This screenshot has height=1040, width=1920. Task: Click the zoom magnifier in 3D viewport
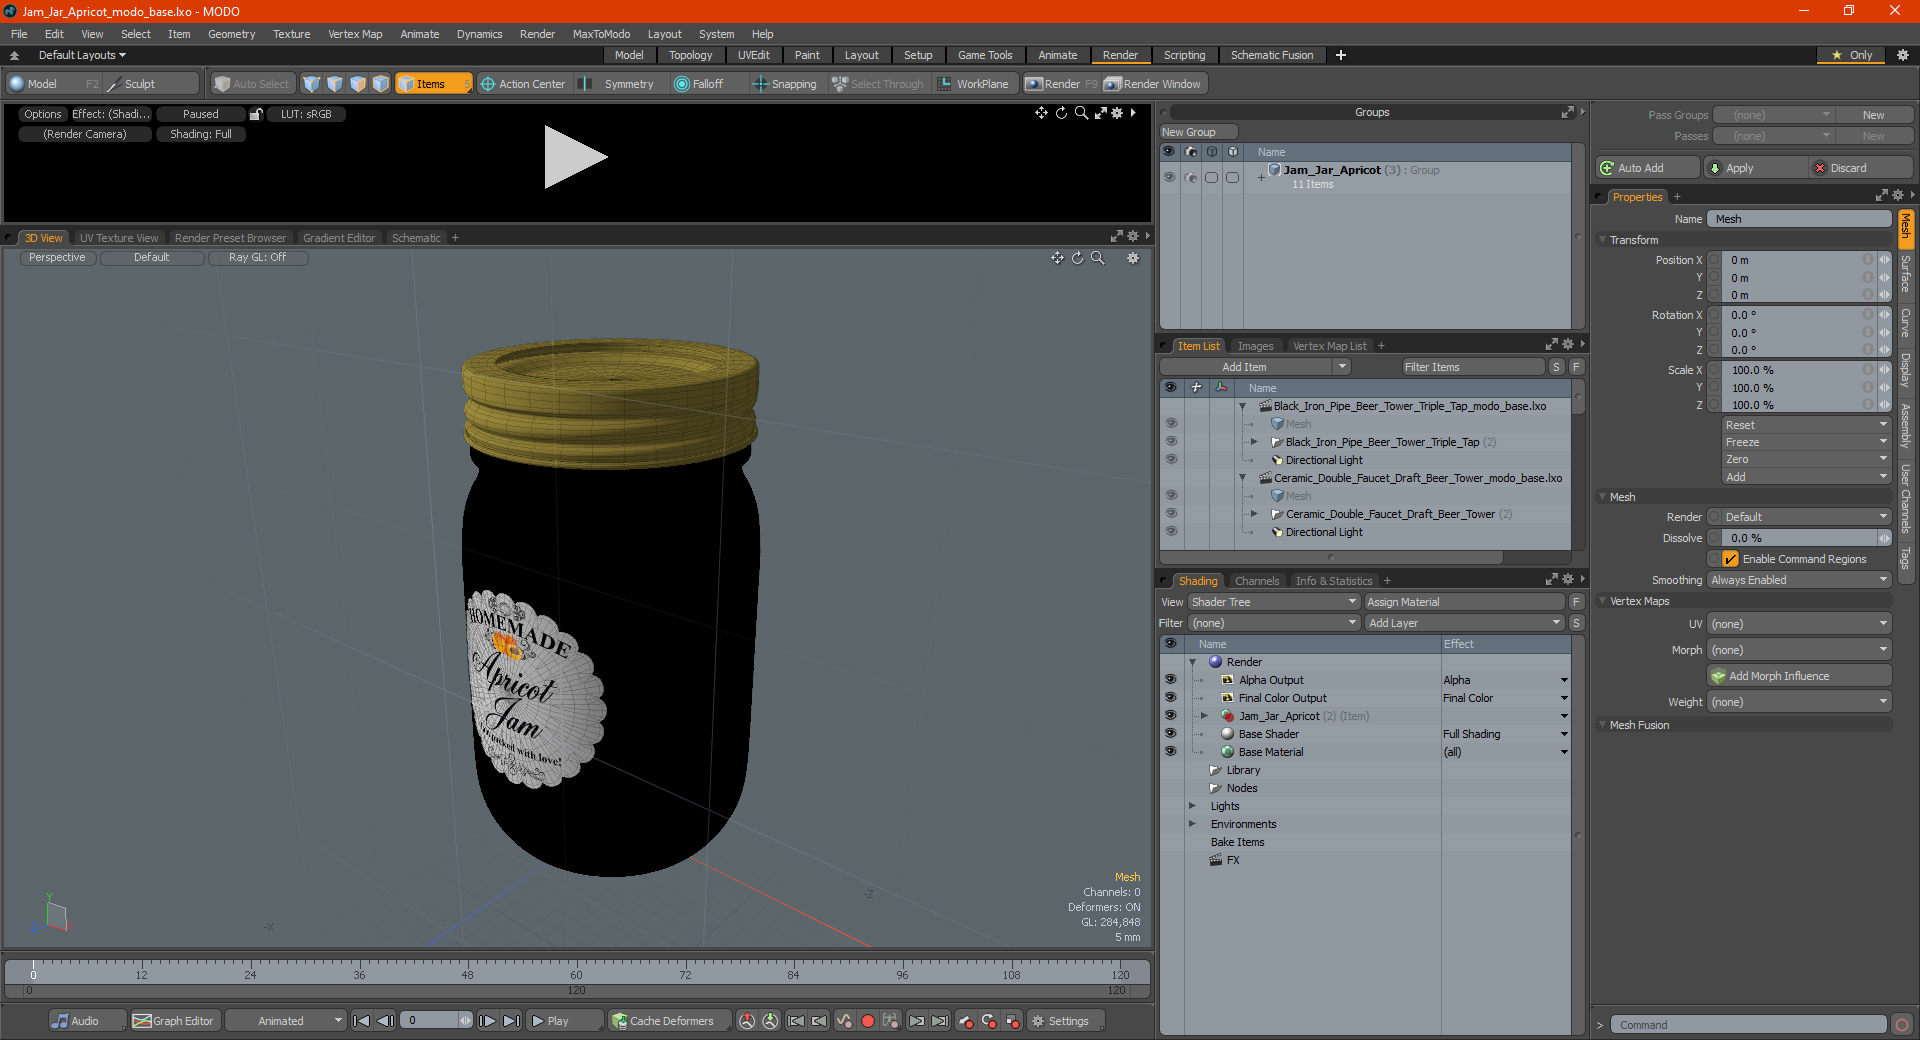point(1097,258)
